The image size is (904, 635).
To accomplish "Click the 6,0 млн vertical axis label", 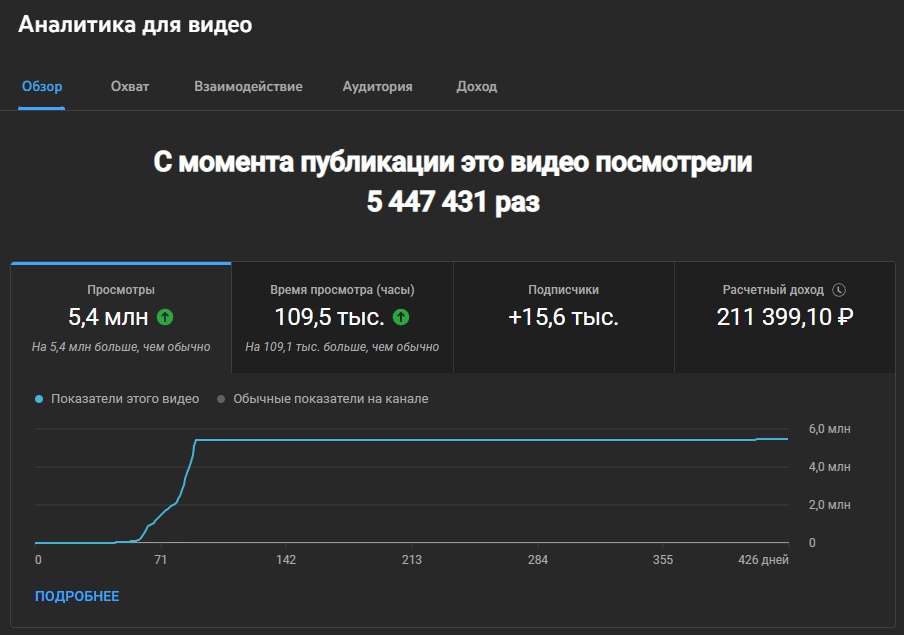I will (829, 429).
